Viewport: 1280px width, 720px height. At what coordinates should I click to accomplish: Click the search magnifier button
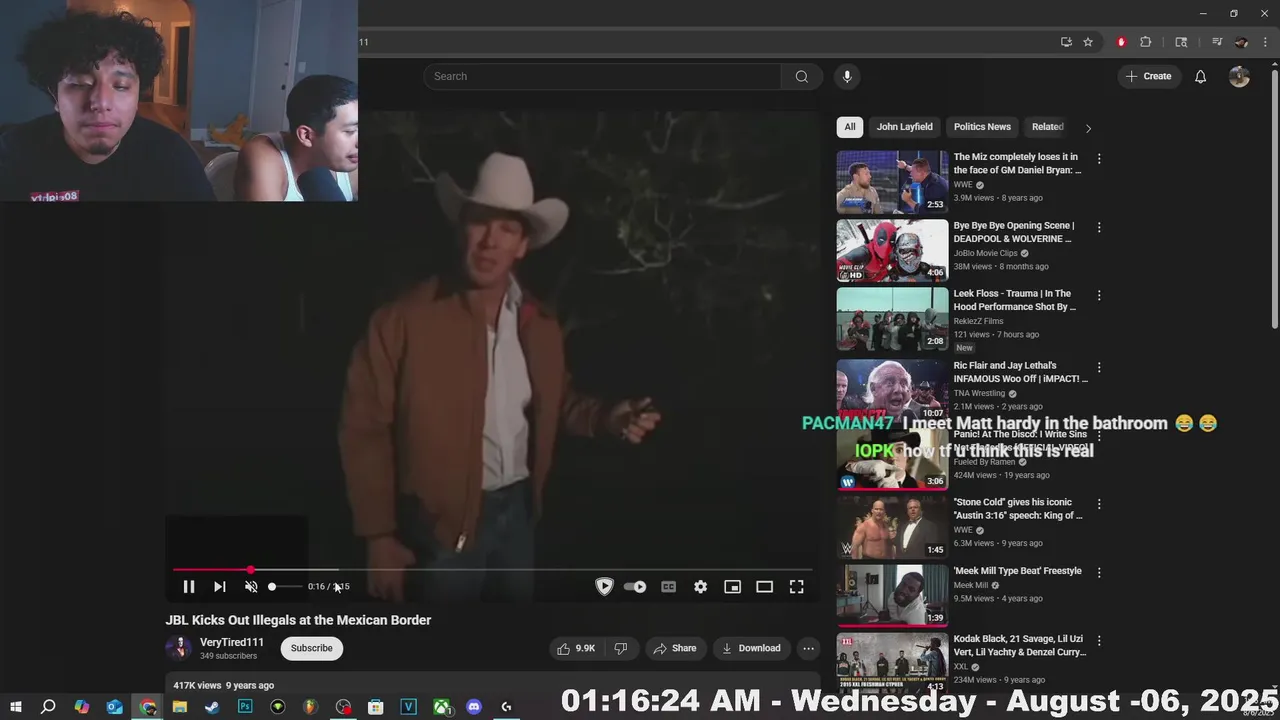[802, 76]
